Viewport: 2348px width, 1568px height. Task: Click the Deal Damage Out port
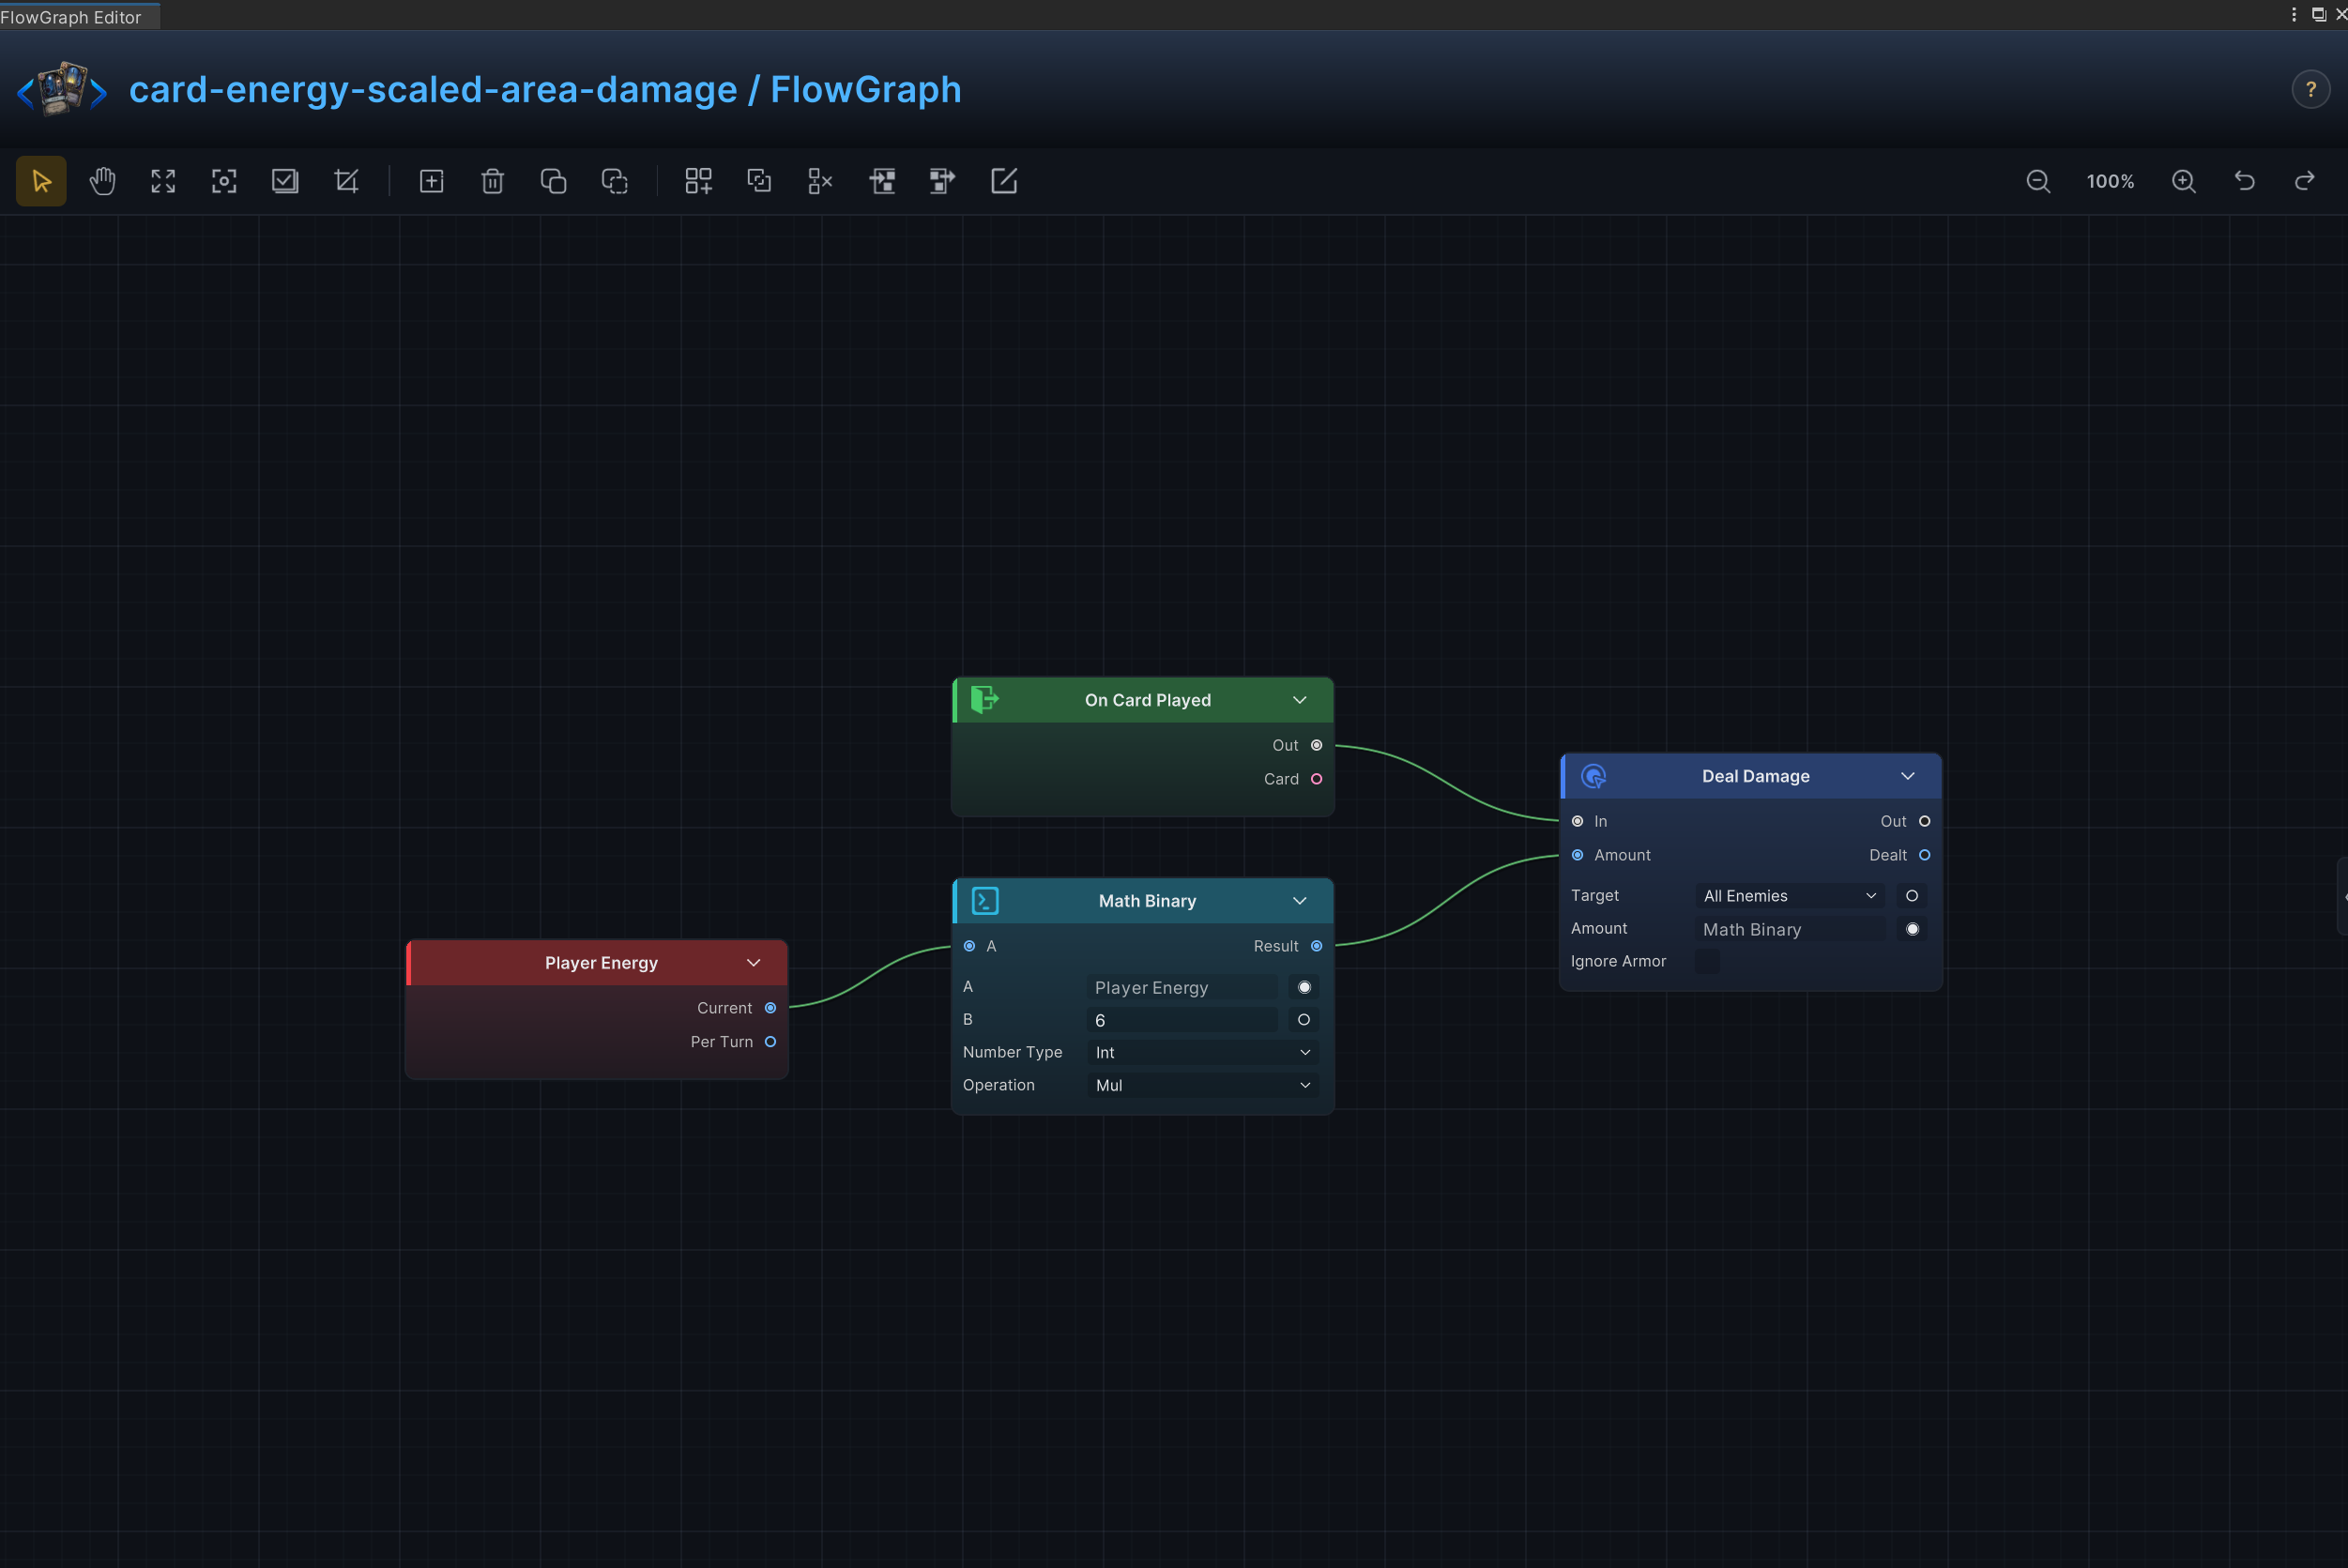(1924, 821)
